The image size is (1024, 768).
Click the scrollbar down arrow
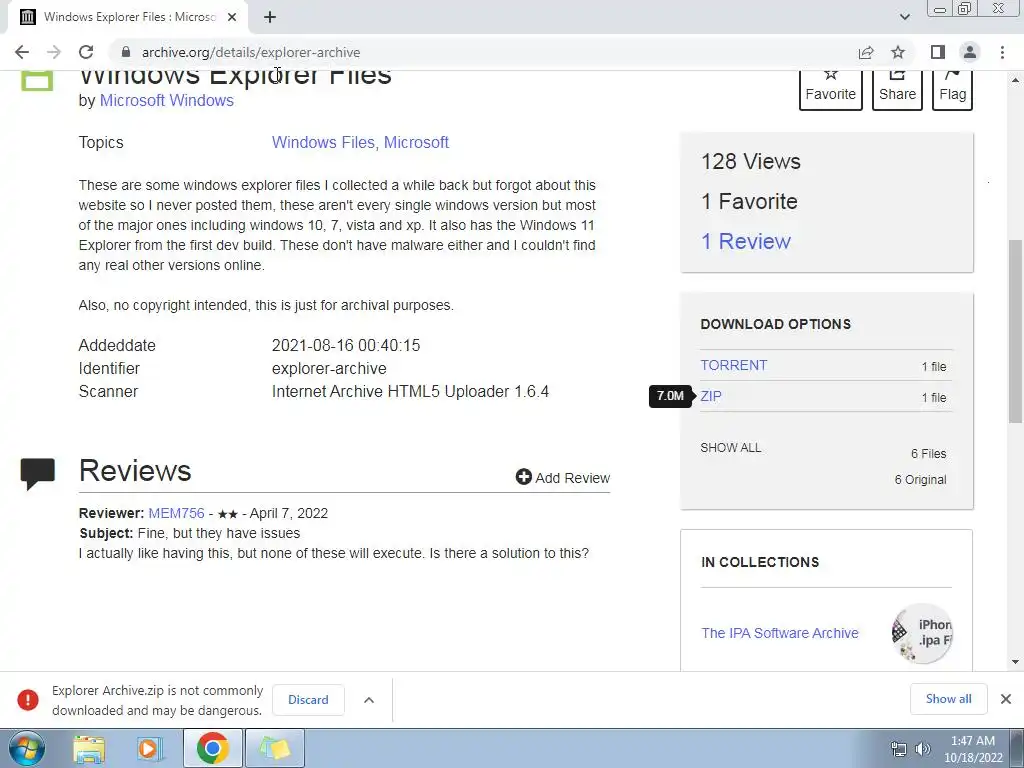1015,662
